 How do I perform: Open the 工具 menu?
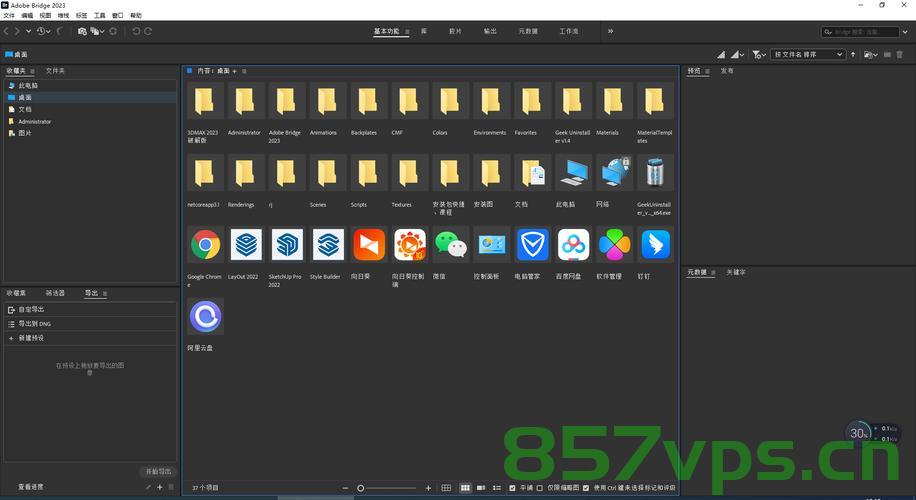point(100,16)
